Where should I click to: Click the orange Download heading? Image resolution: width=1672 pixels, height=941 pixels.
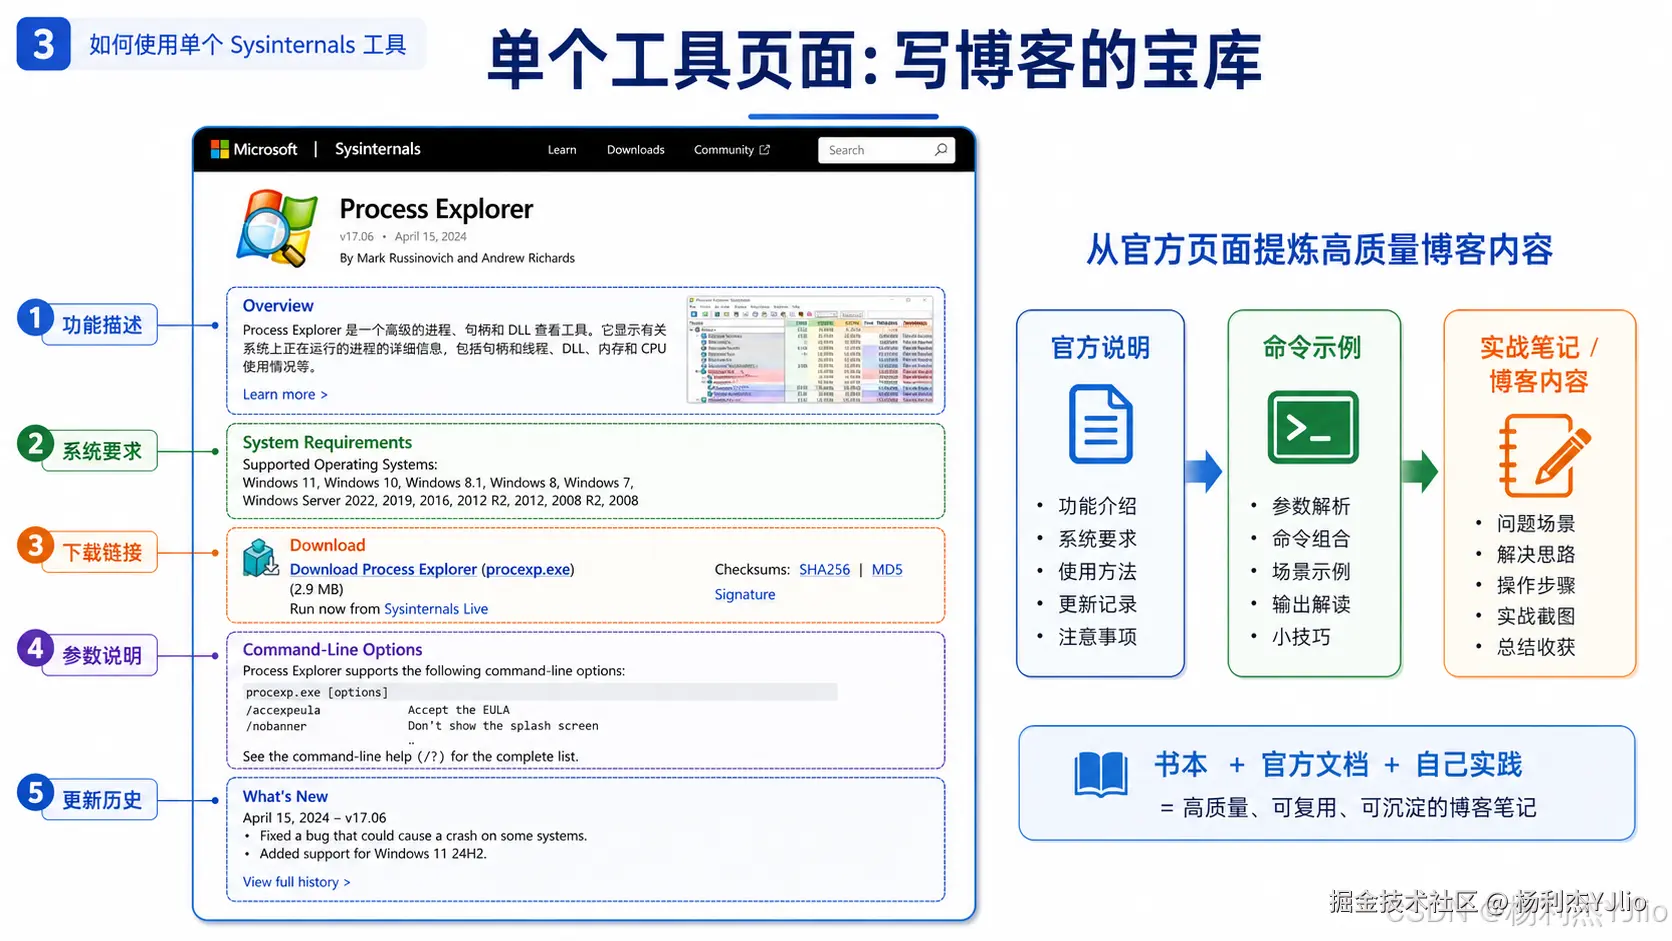(327, 545)
